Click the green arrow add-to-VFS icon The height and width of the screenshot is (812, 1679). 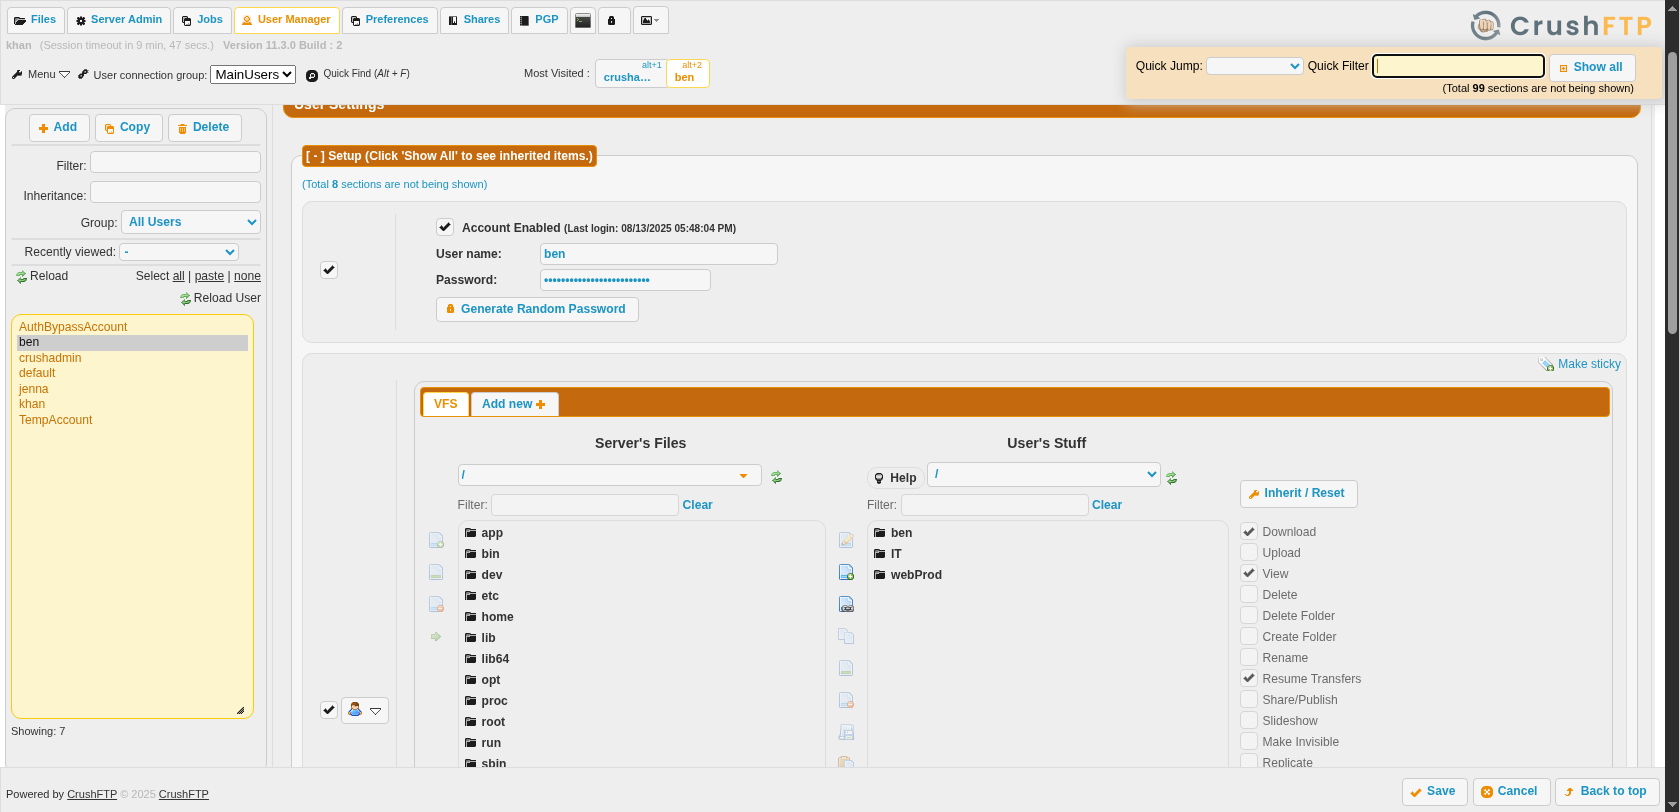436,637
